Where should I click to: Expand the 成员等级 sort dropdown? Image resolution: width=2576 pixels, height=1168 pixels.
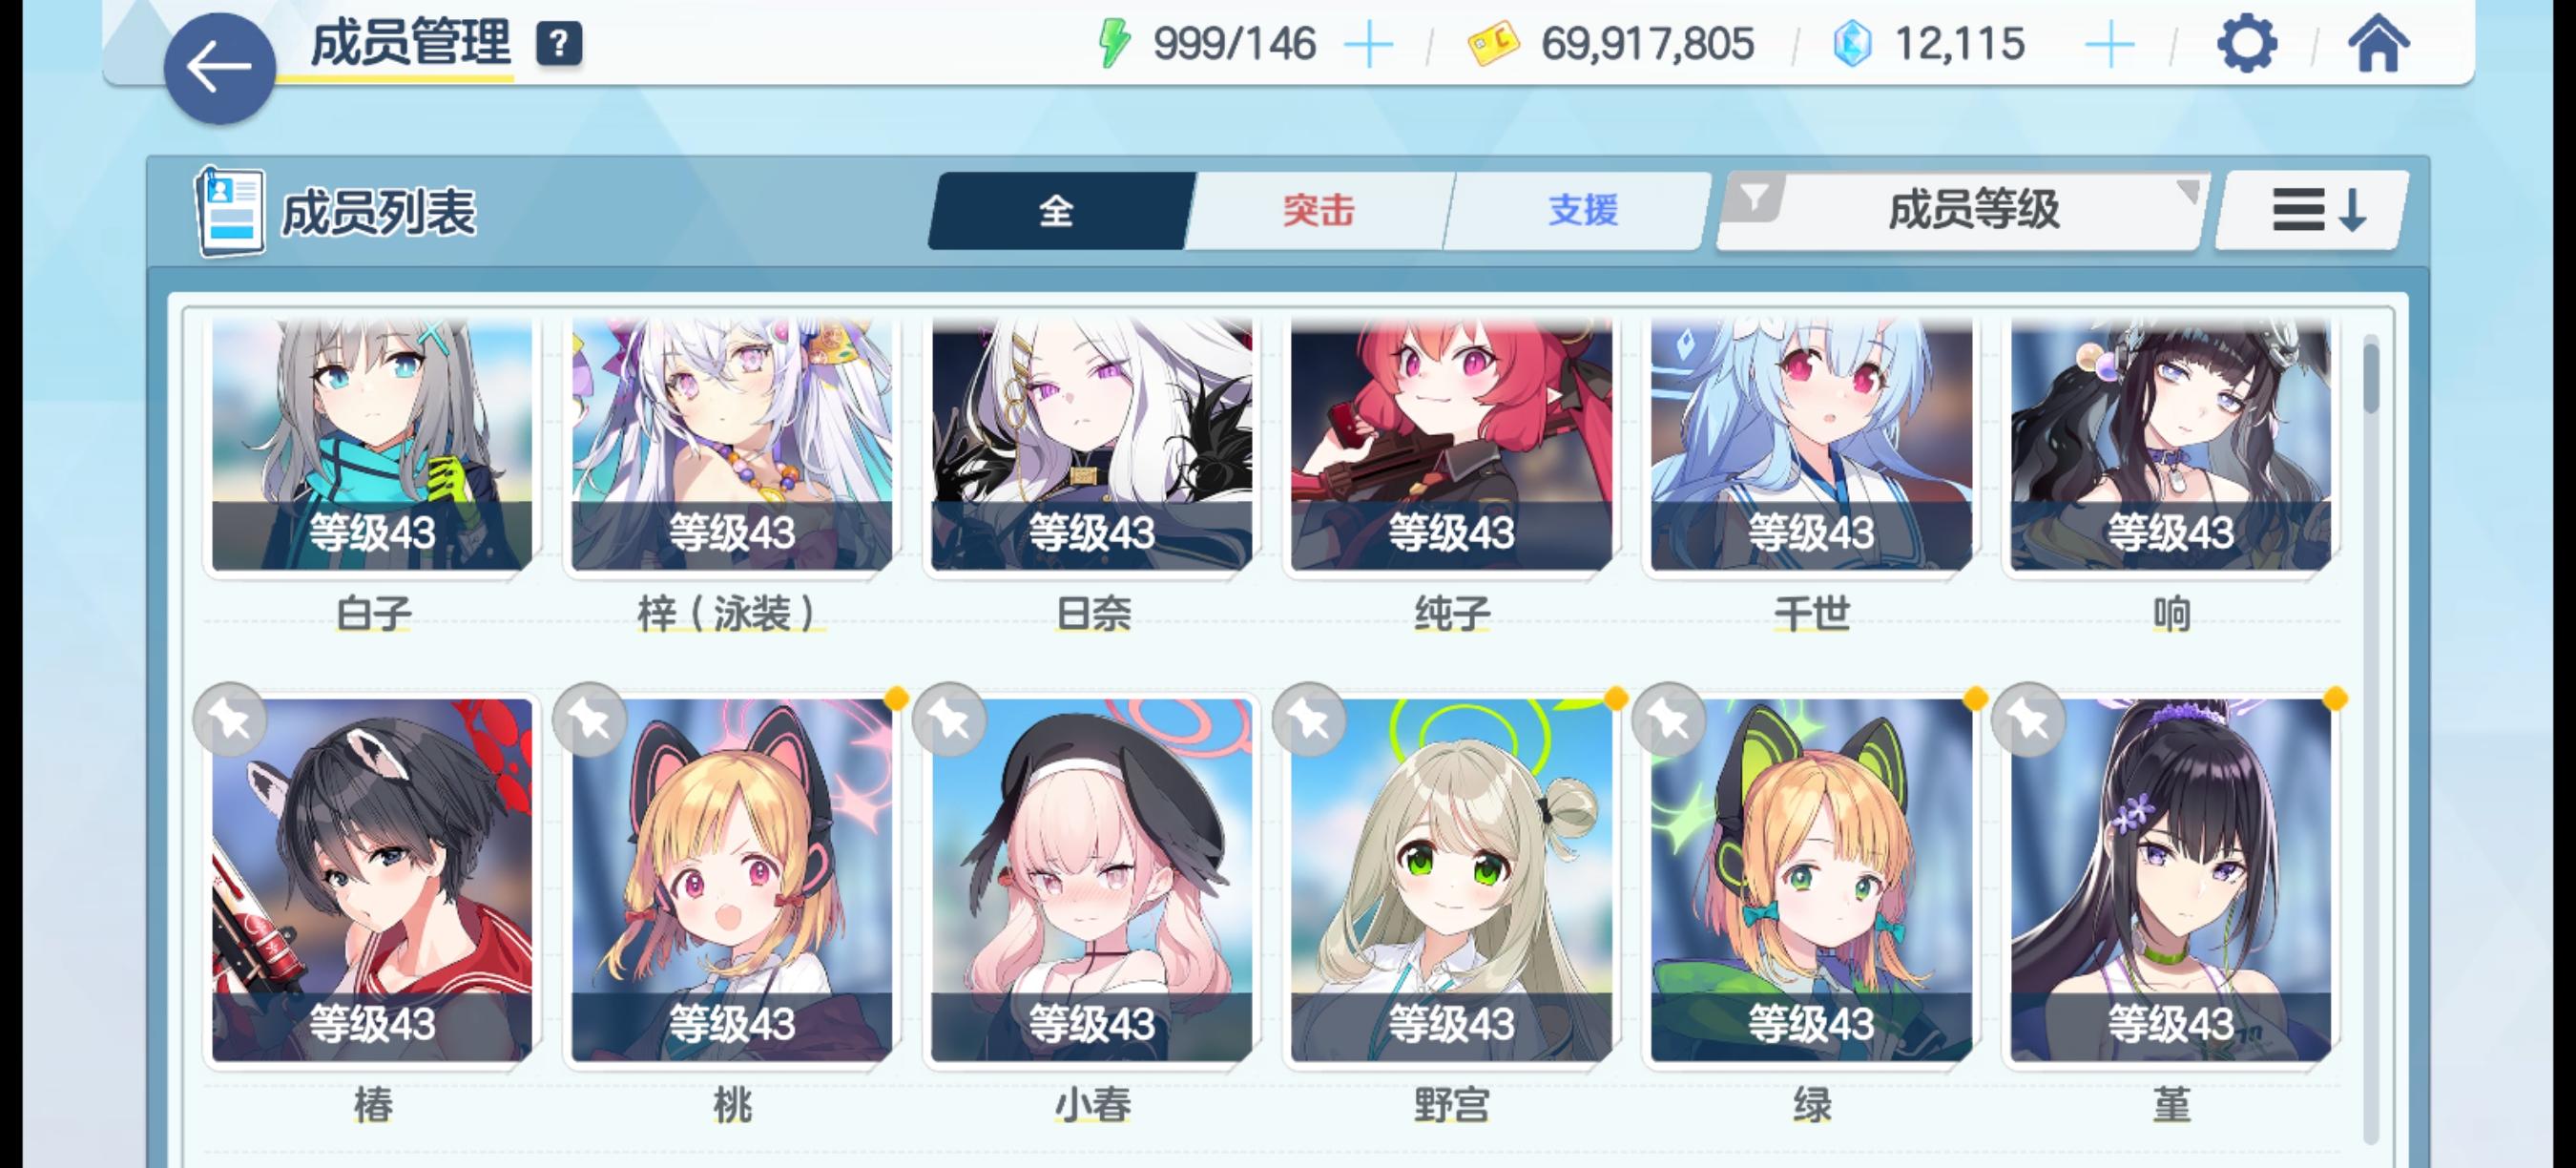coord(1960,210)
